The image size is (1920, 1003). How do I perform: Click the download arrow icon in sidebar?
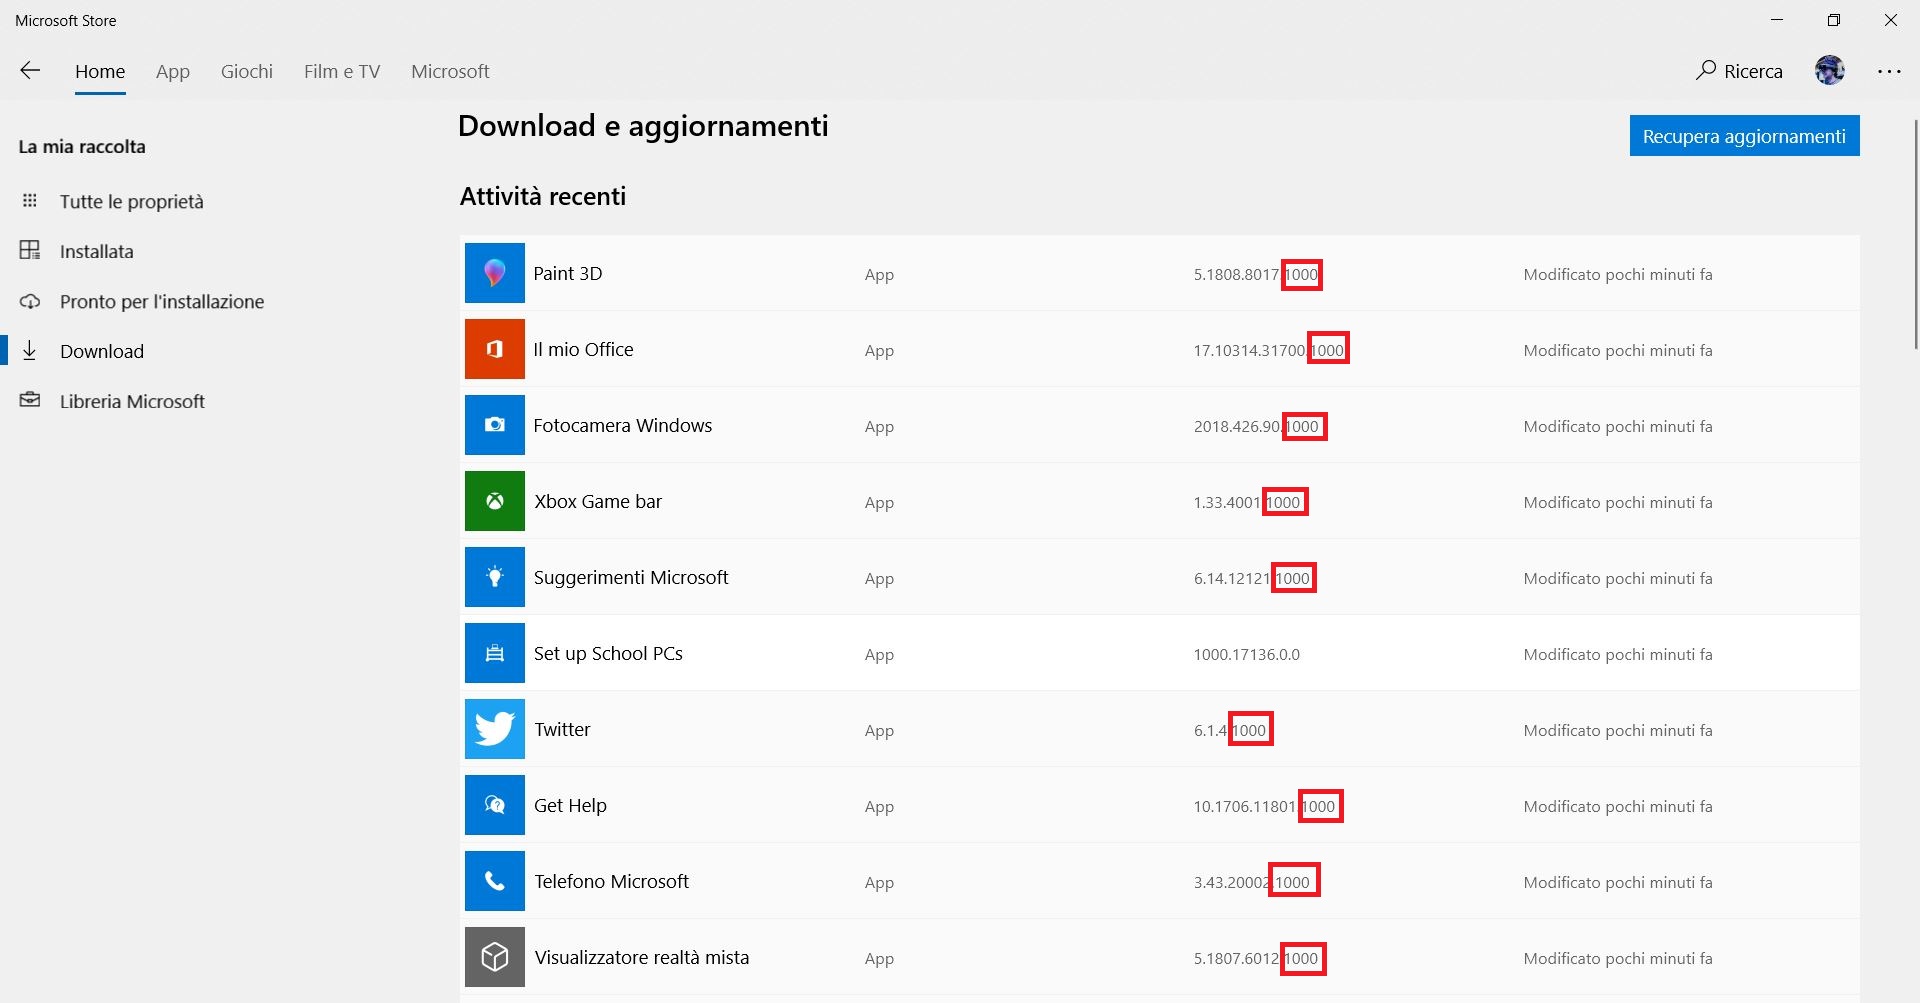(x=30, y=350)
